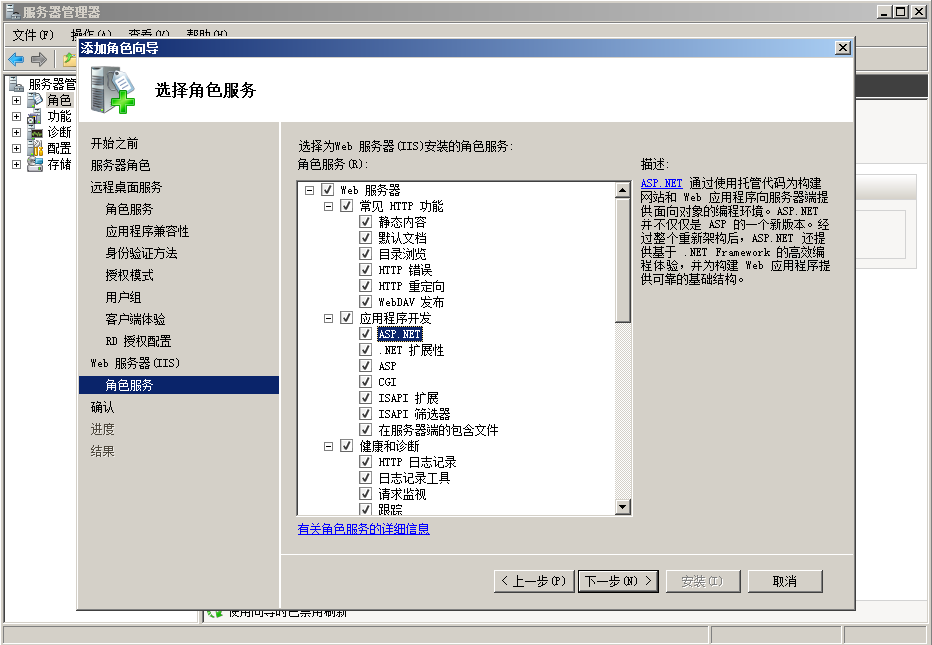Select ISAPI 扩展 list row text
The width and height of the screenshot is (932, 645).
click(408, 398)
